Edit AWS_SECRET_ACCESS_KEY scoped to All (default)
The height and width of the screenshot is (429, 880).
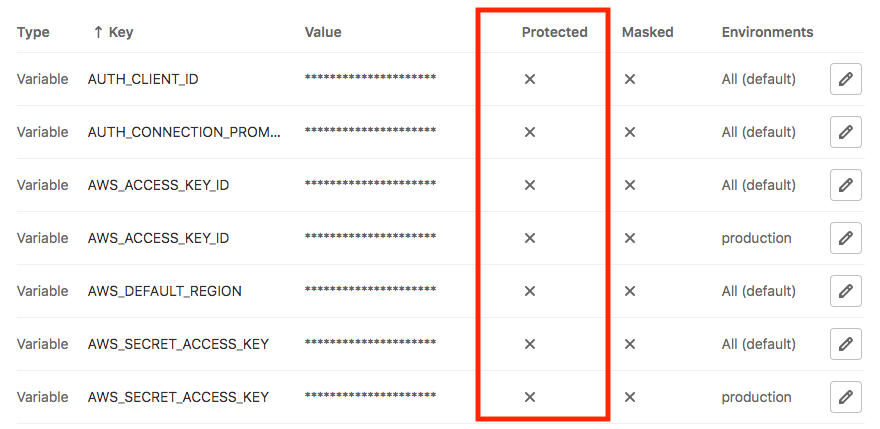pos(845,344)
